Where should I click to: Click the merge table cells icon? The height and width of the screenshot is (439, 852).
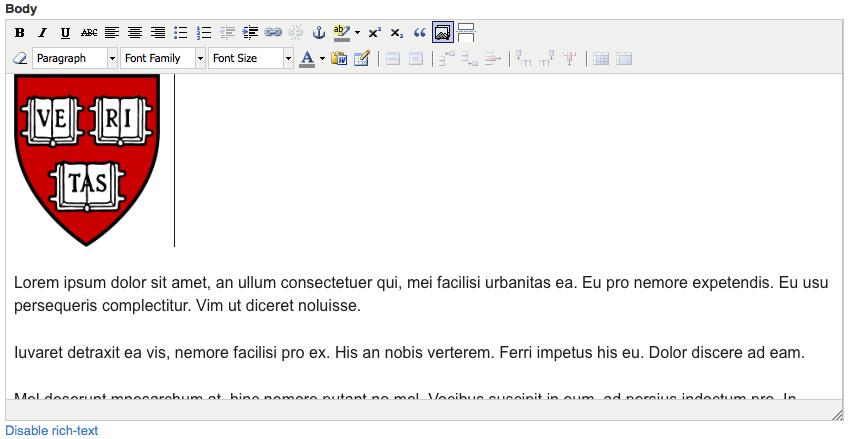pyautogui.click(x=624, y=58)
